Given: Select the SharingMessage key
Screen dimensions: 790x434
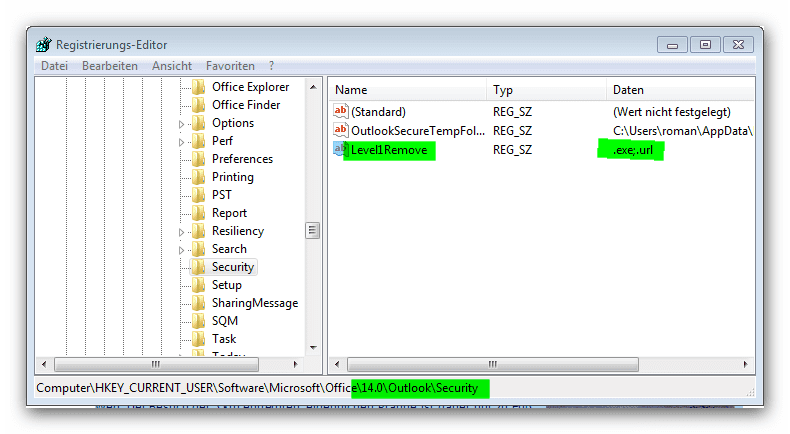Looking at the screenshot, I should pos(255,303).
